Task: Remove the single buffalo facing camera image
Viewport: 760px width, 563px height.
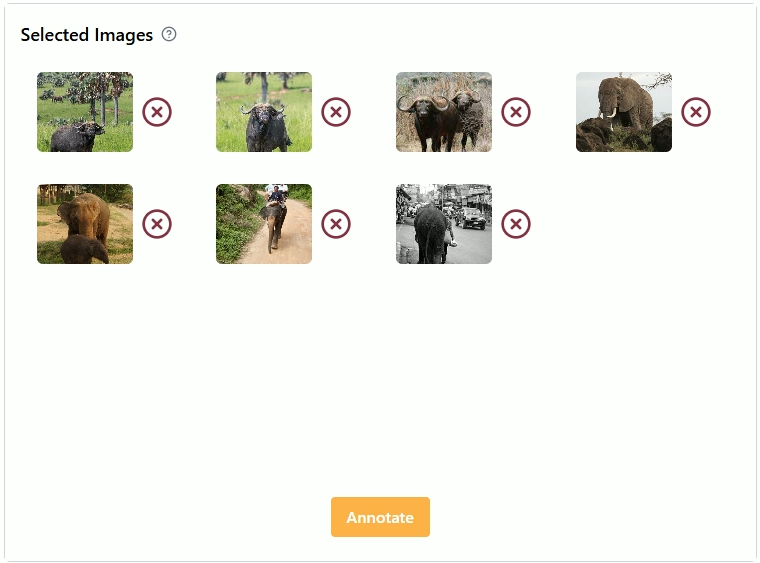Action: (x=336, y=112)
